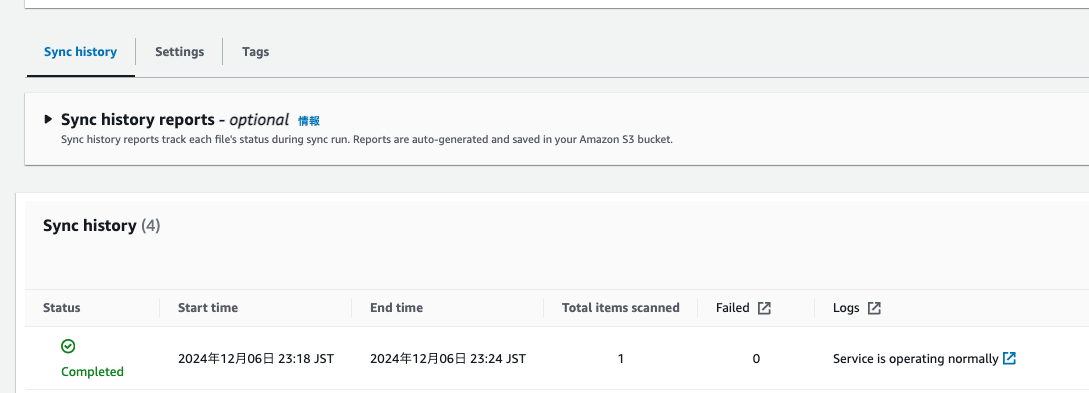Viewport: 1089px width, 393px height.
Task: Click the green Completed checkmark icon
Action: [68, 346]
